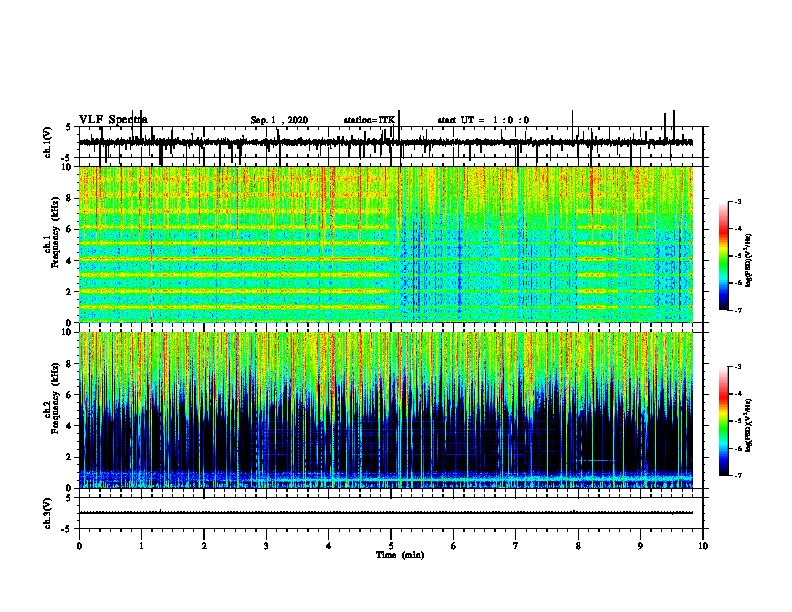Click time axis tick label "6"
The image size is (792, 612).
click(x=453, y=546)
